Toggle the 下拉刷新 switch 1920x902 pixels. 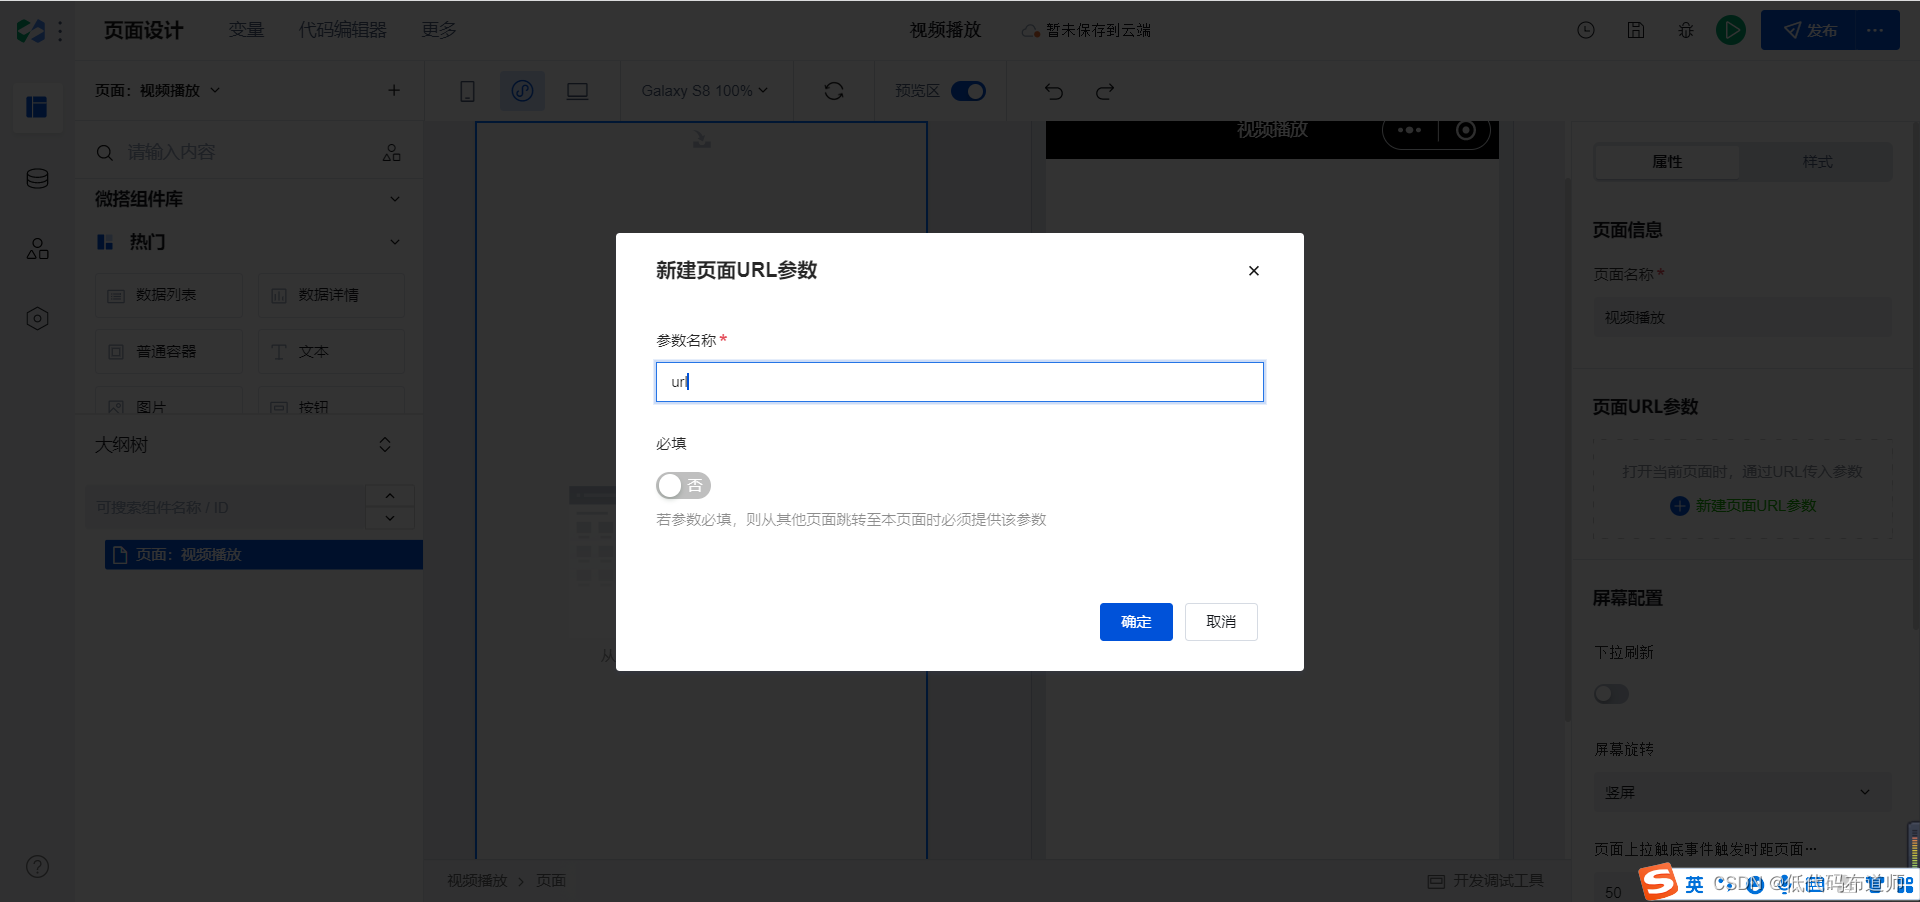[x=1611, y=694]
